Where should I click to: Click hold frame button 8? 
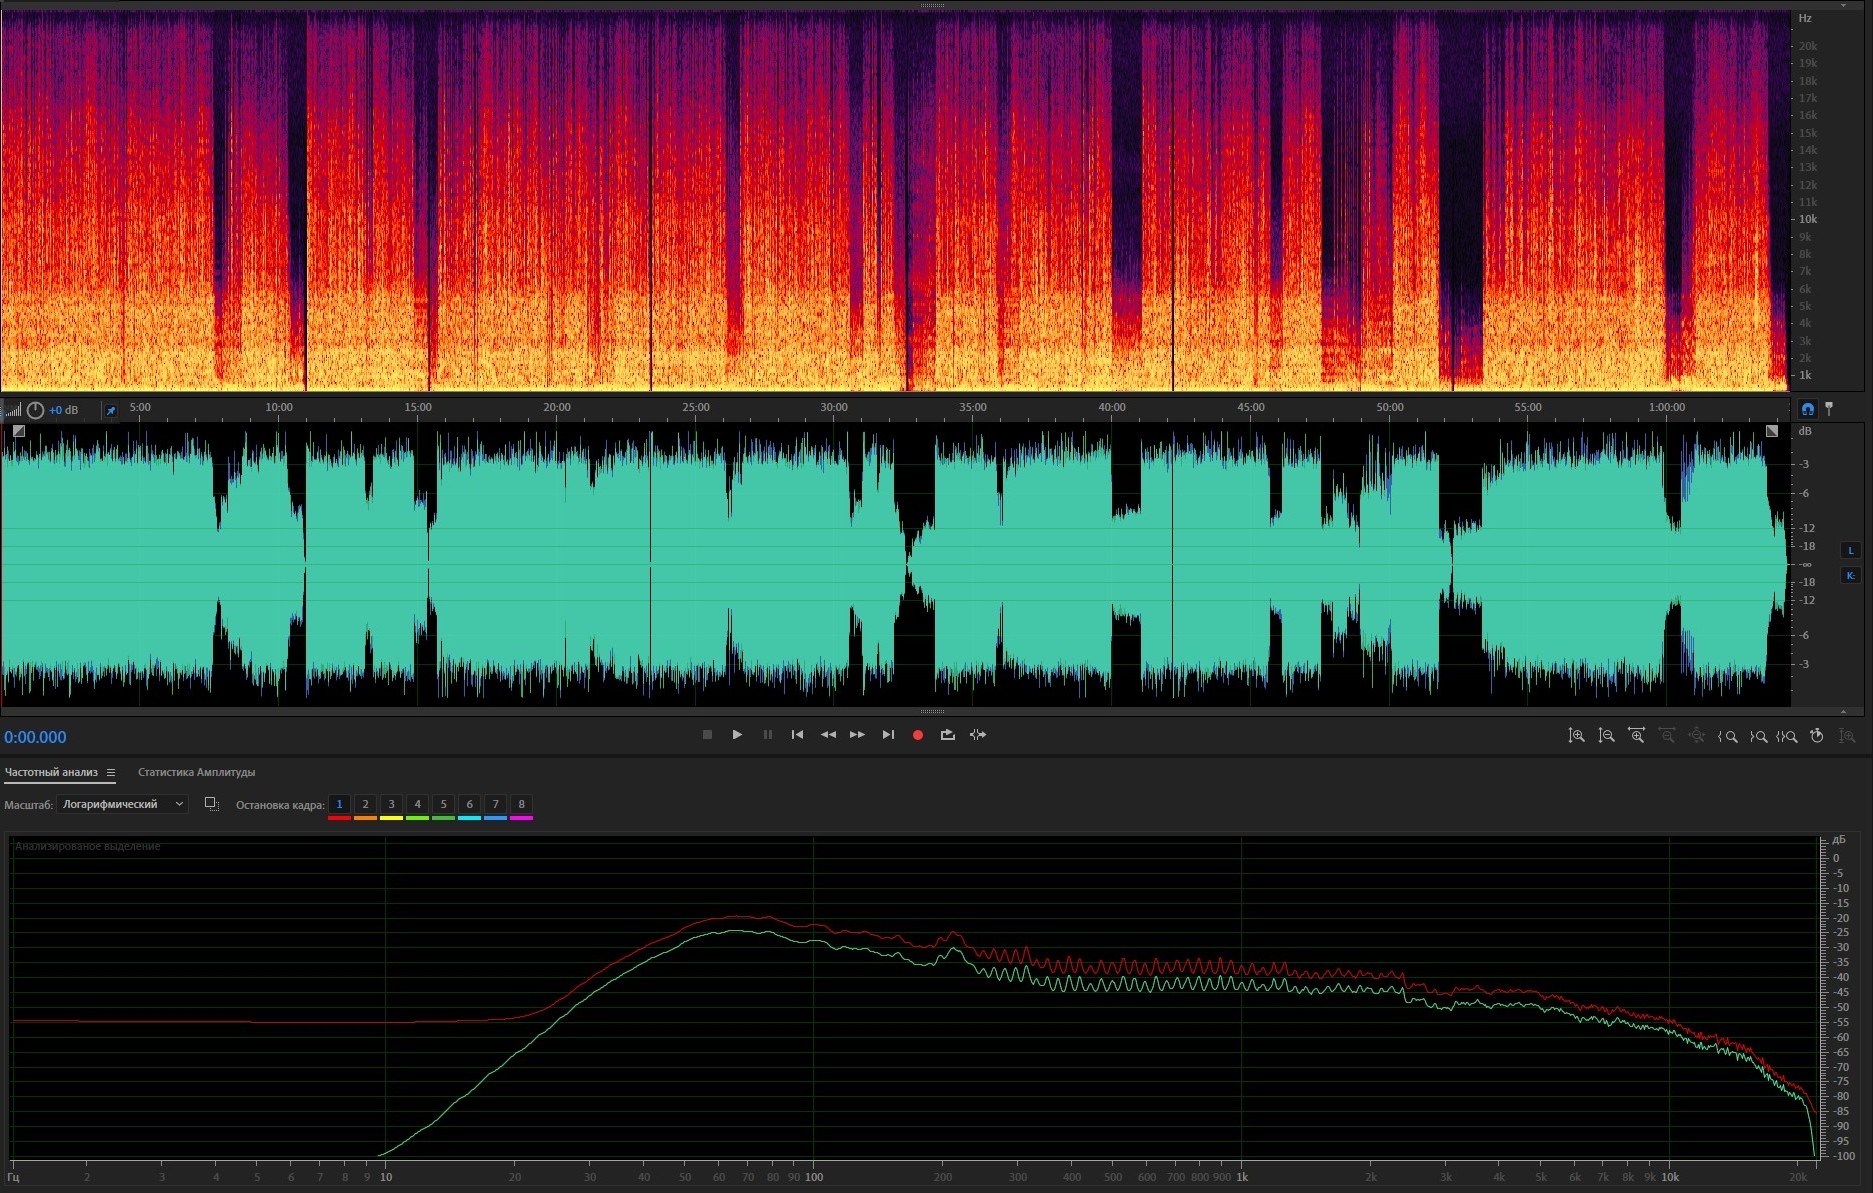tap(521, 804)
